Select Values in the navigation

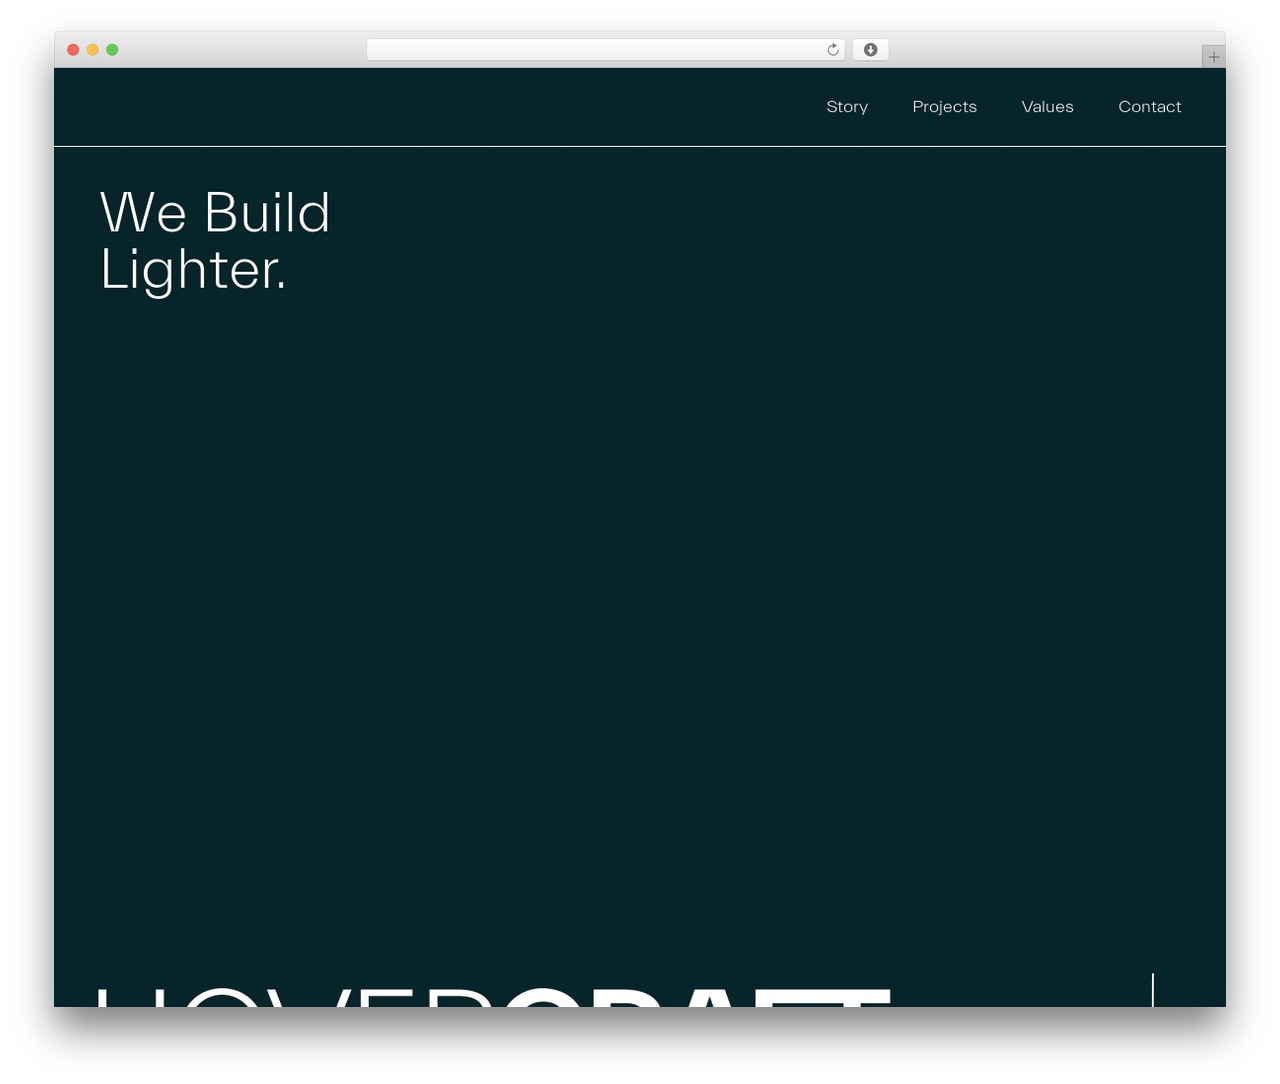[1047, 107]
